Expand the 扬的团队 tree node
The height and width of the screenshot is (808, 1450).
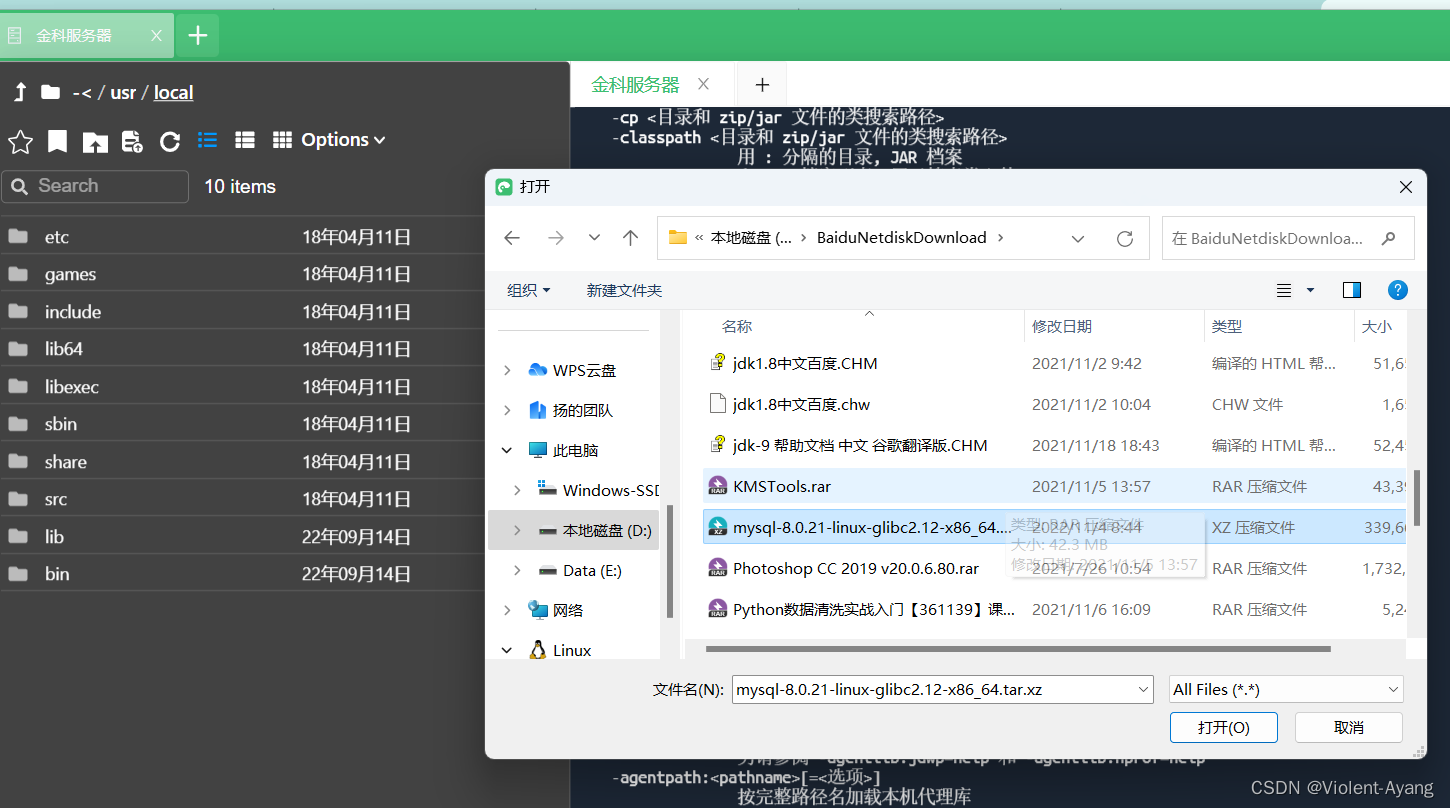tap(507, 410)
